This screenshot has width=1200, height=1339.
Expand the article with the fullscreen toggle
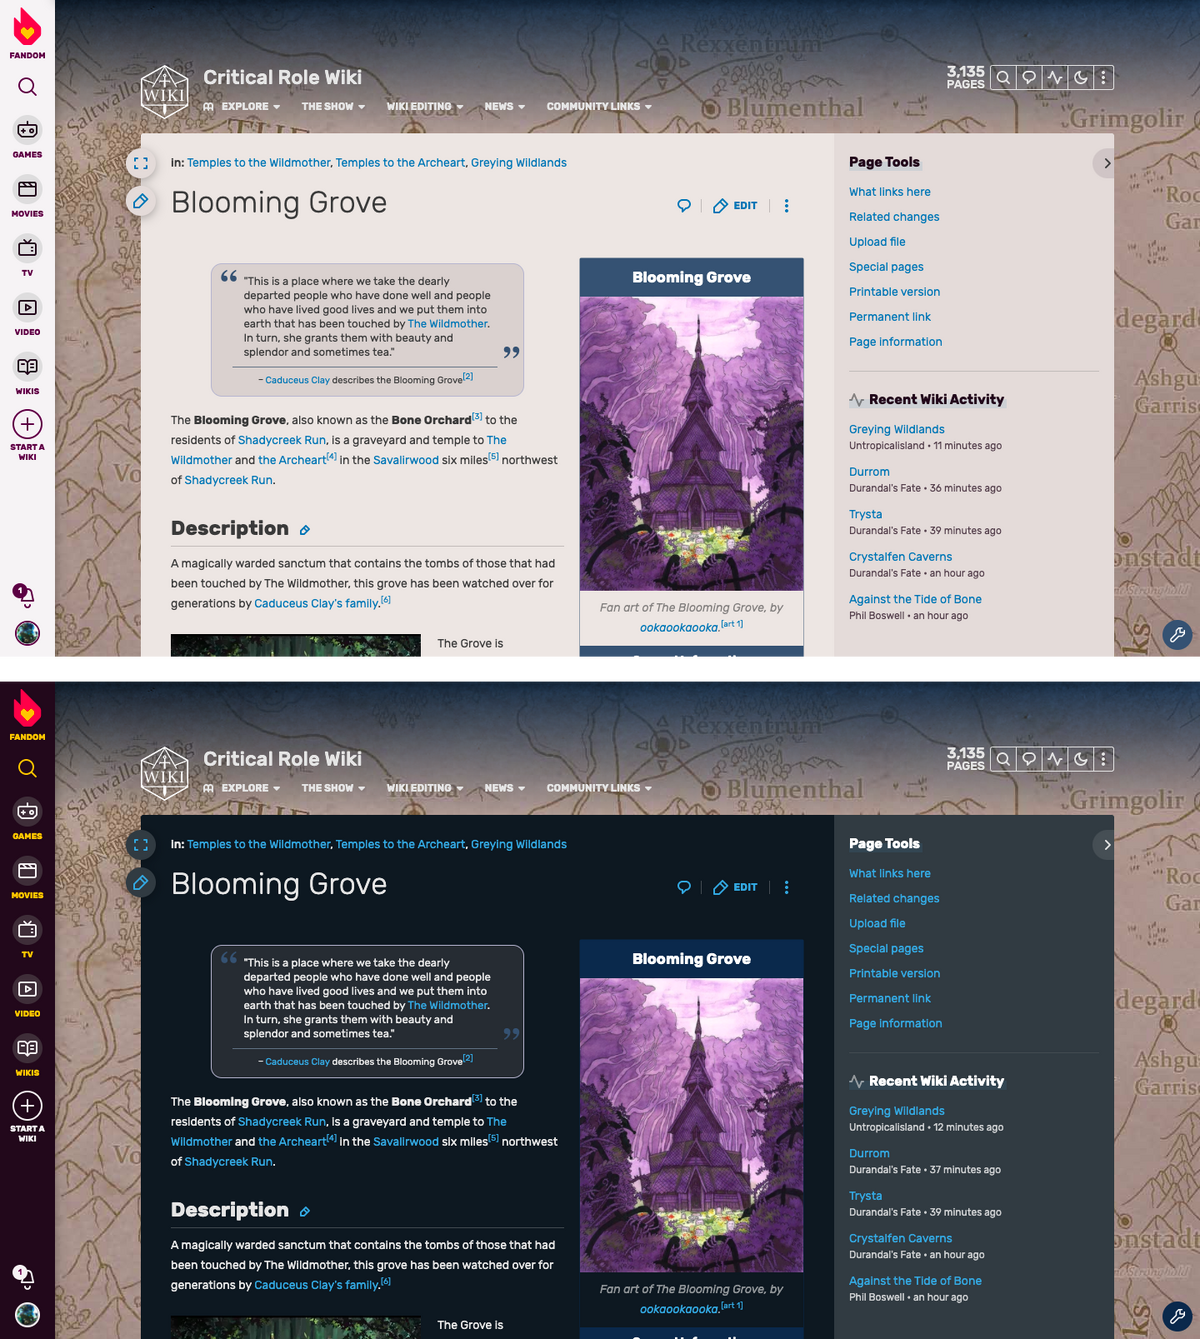[x=141, y=163]
